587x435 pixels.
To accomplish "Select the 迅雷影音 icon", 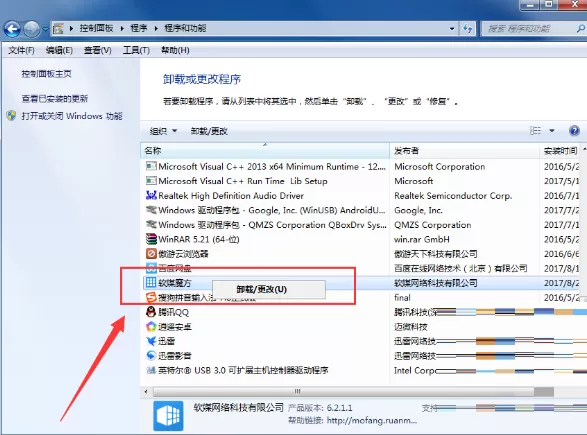I will (151, 355).
